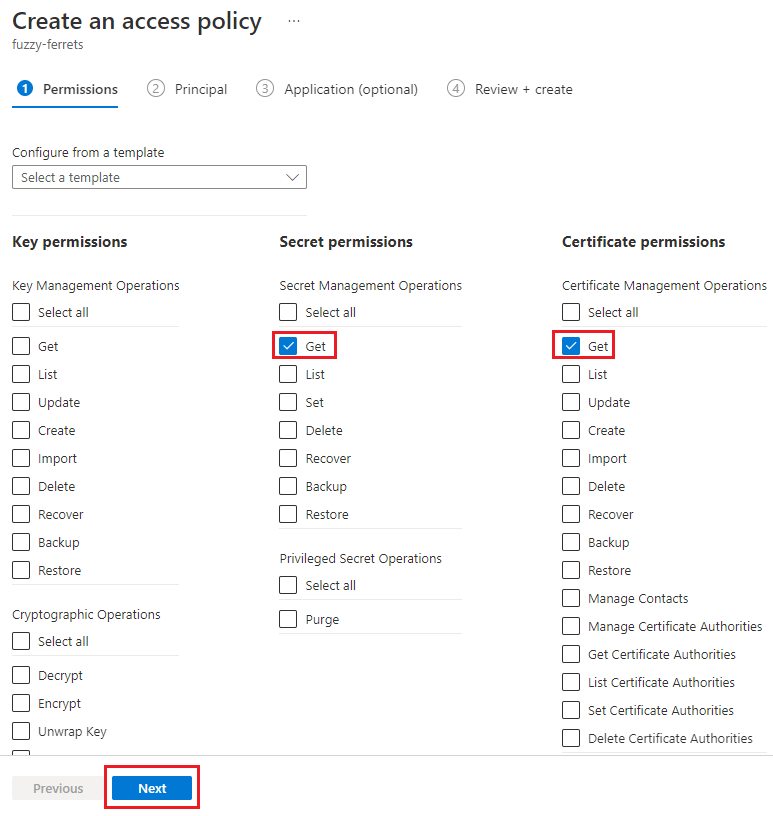Click the Previous button
773x816 pixels.
56,788
